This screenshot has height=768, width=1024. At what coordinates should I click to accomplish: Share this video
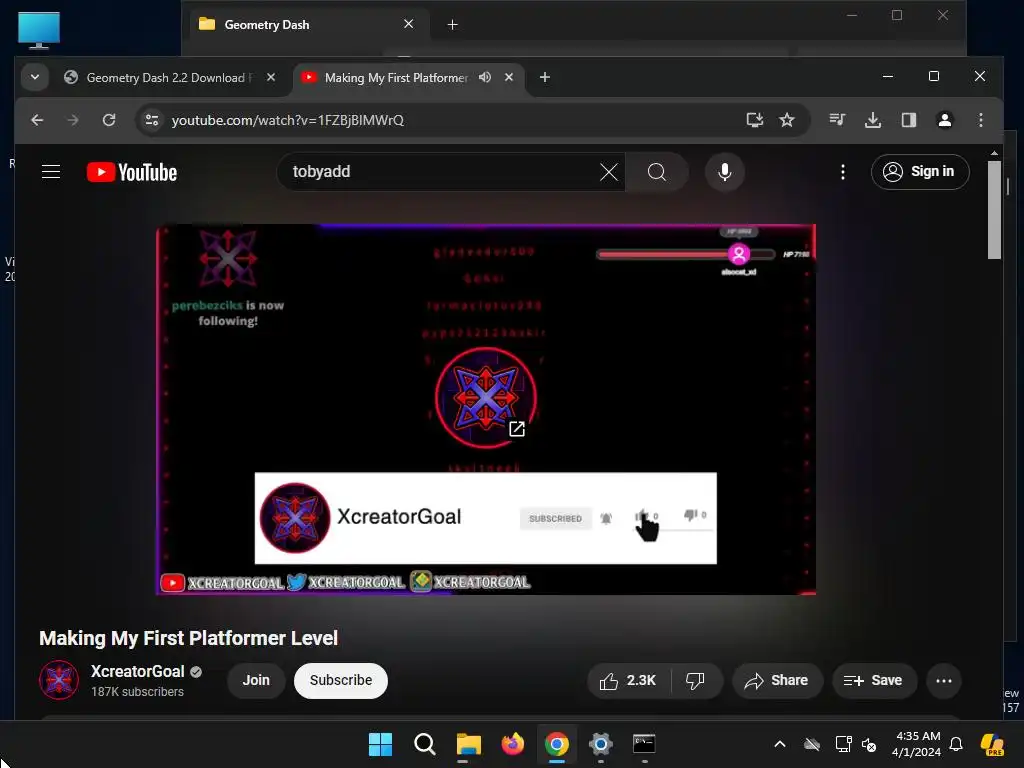[776, 680]
